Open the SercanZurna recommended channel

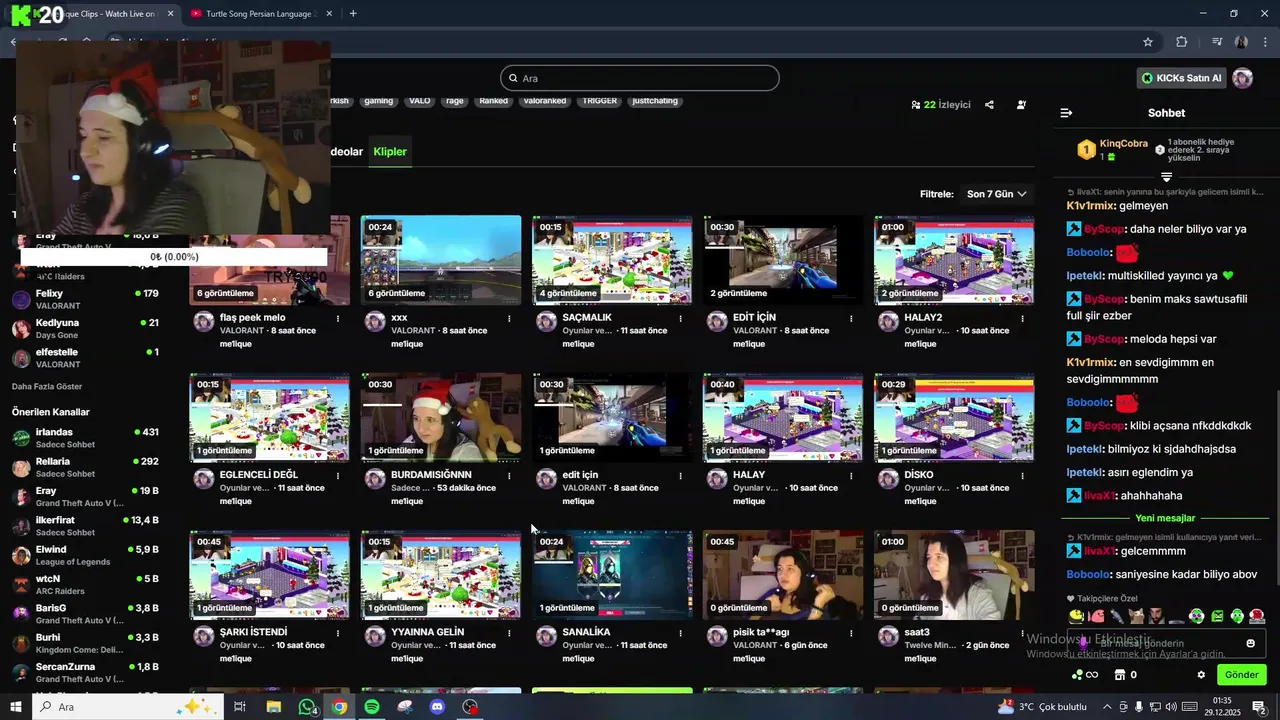click(85, 672)
